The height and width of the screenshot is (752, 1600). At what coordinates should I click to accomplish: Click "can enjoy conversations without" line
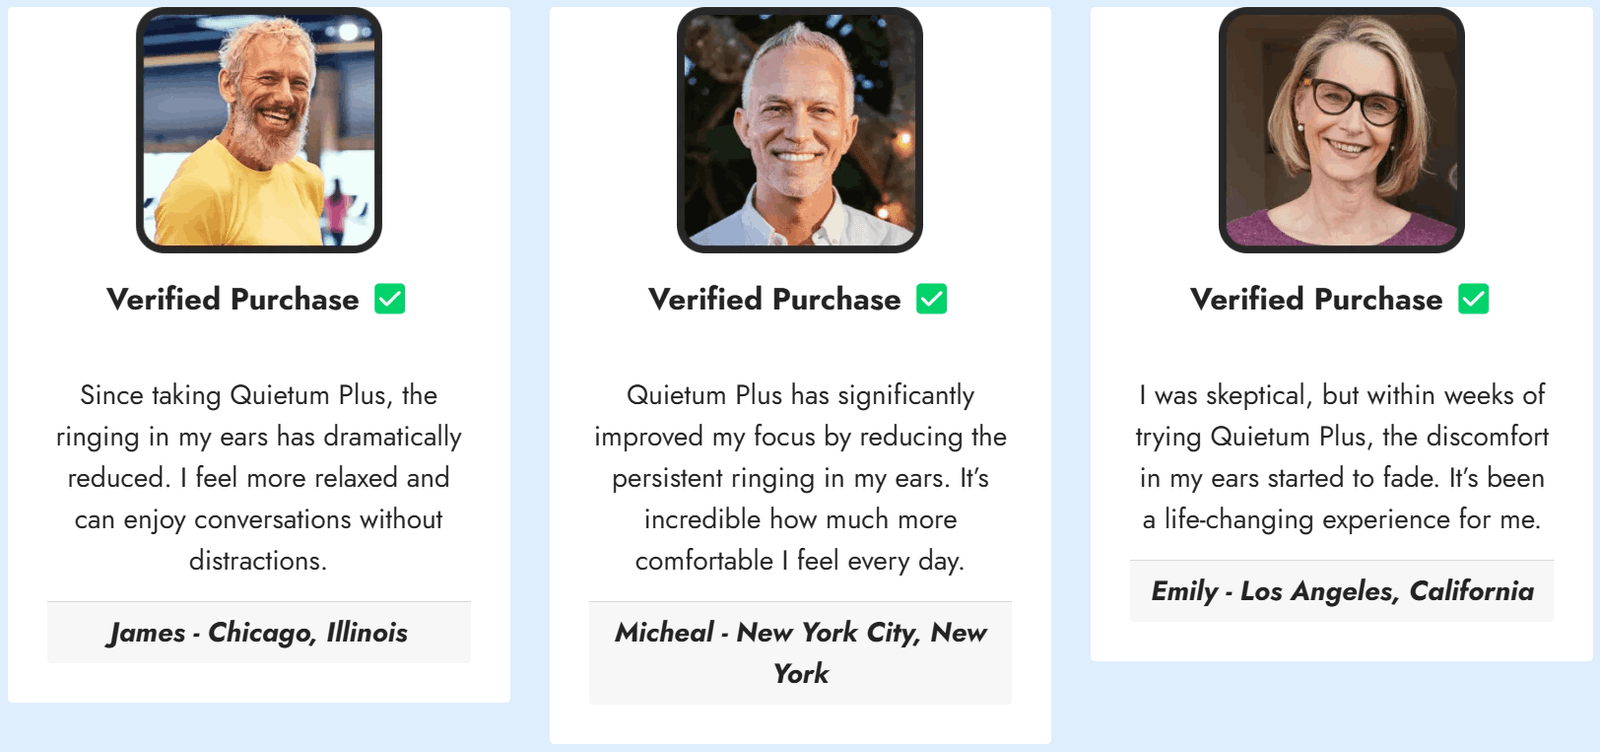[258, 520]
